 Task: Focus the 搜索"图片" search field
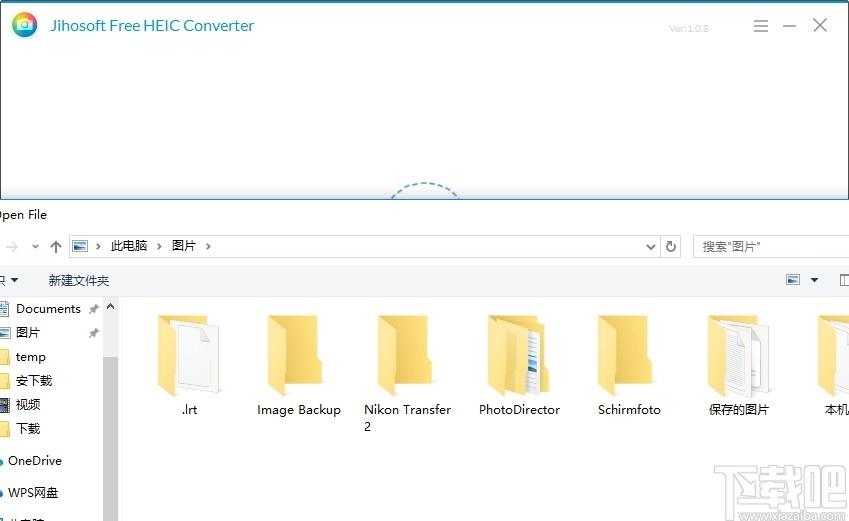pyautogui.click(x=771, y=246)
